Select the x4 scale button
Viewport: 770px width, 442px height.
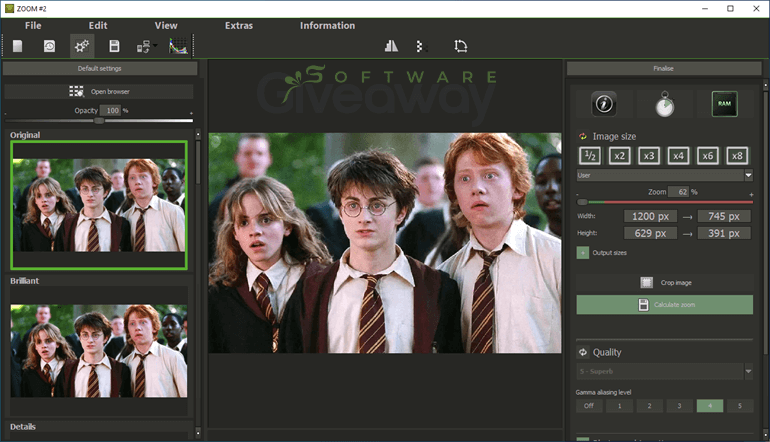678,156
